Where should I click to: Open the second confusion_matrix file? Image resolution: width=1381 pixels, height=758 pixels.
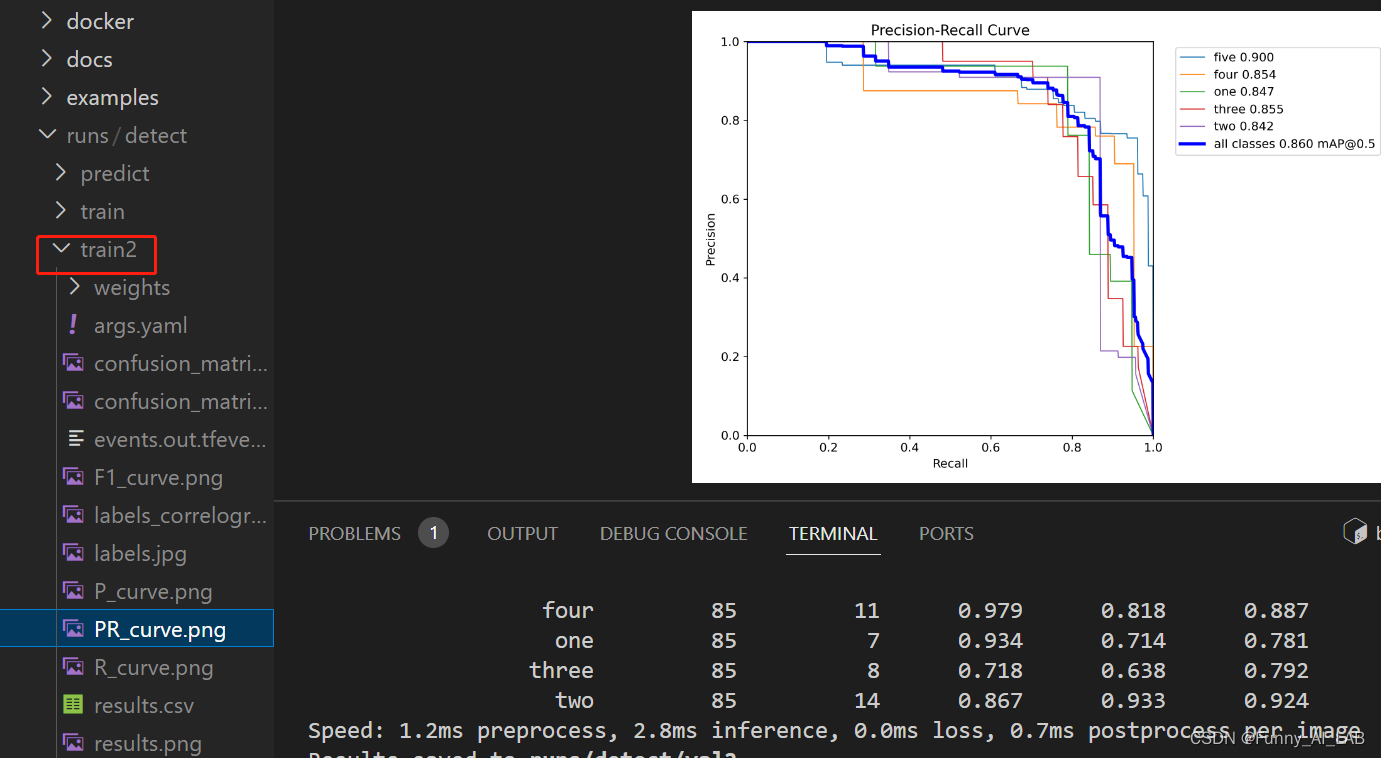[x=180, y=401]
